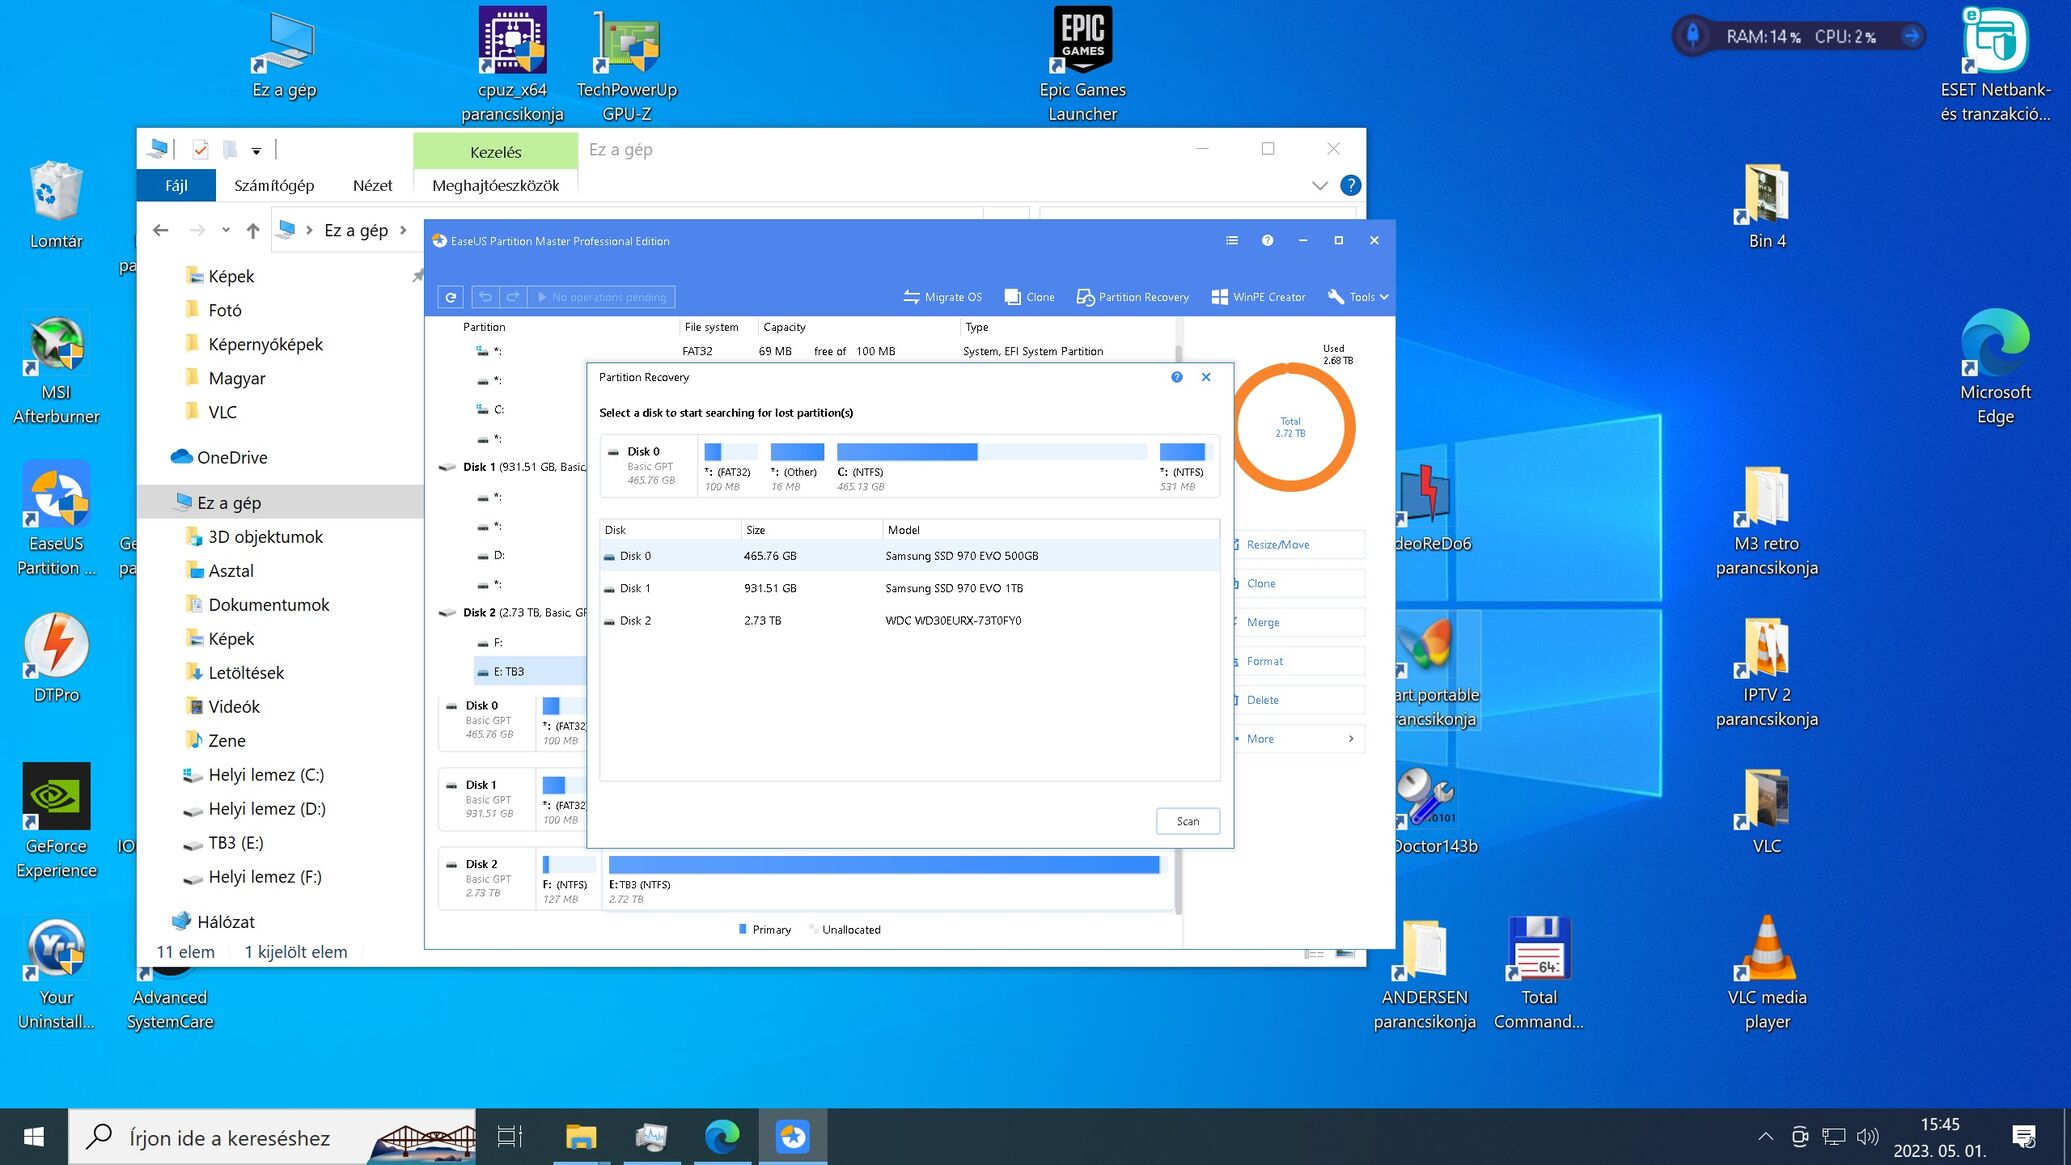
Task: Open Total Commander desktop icon
Action: click(1539, 973)
